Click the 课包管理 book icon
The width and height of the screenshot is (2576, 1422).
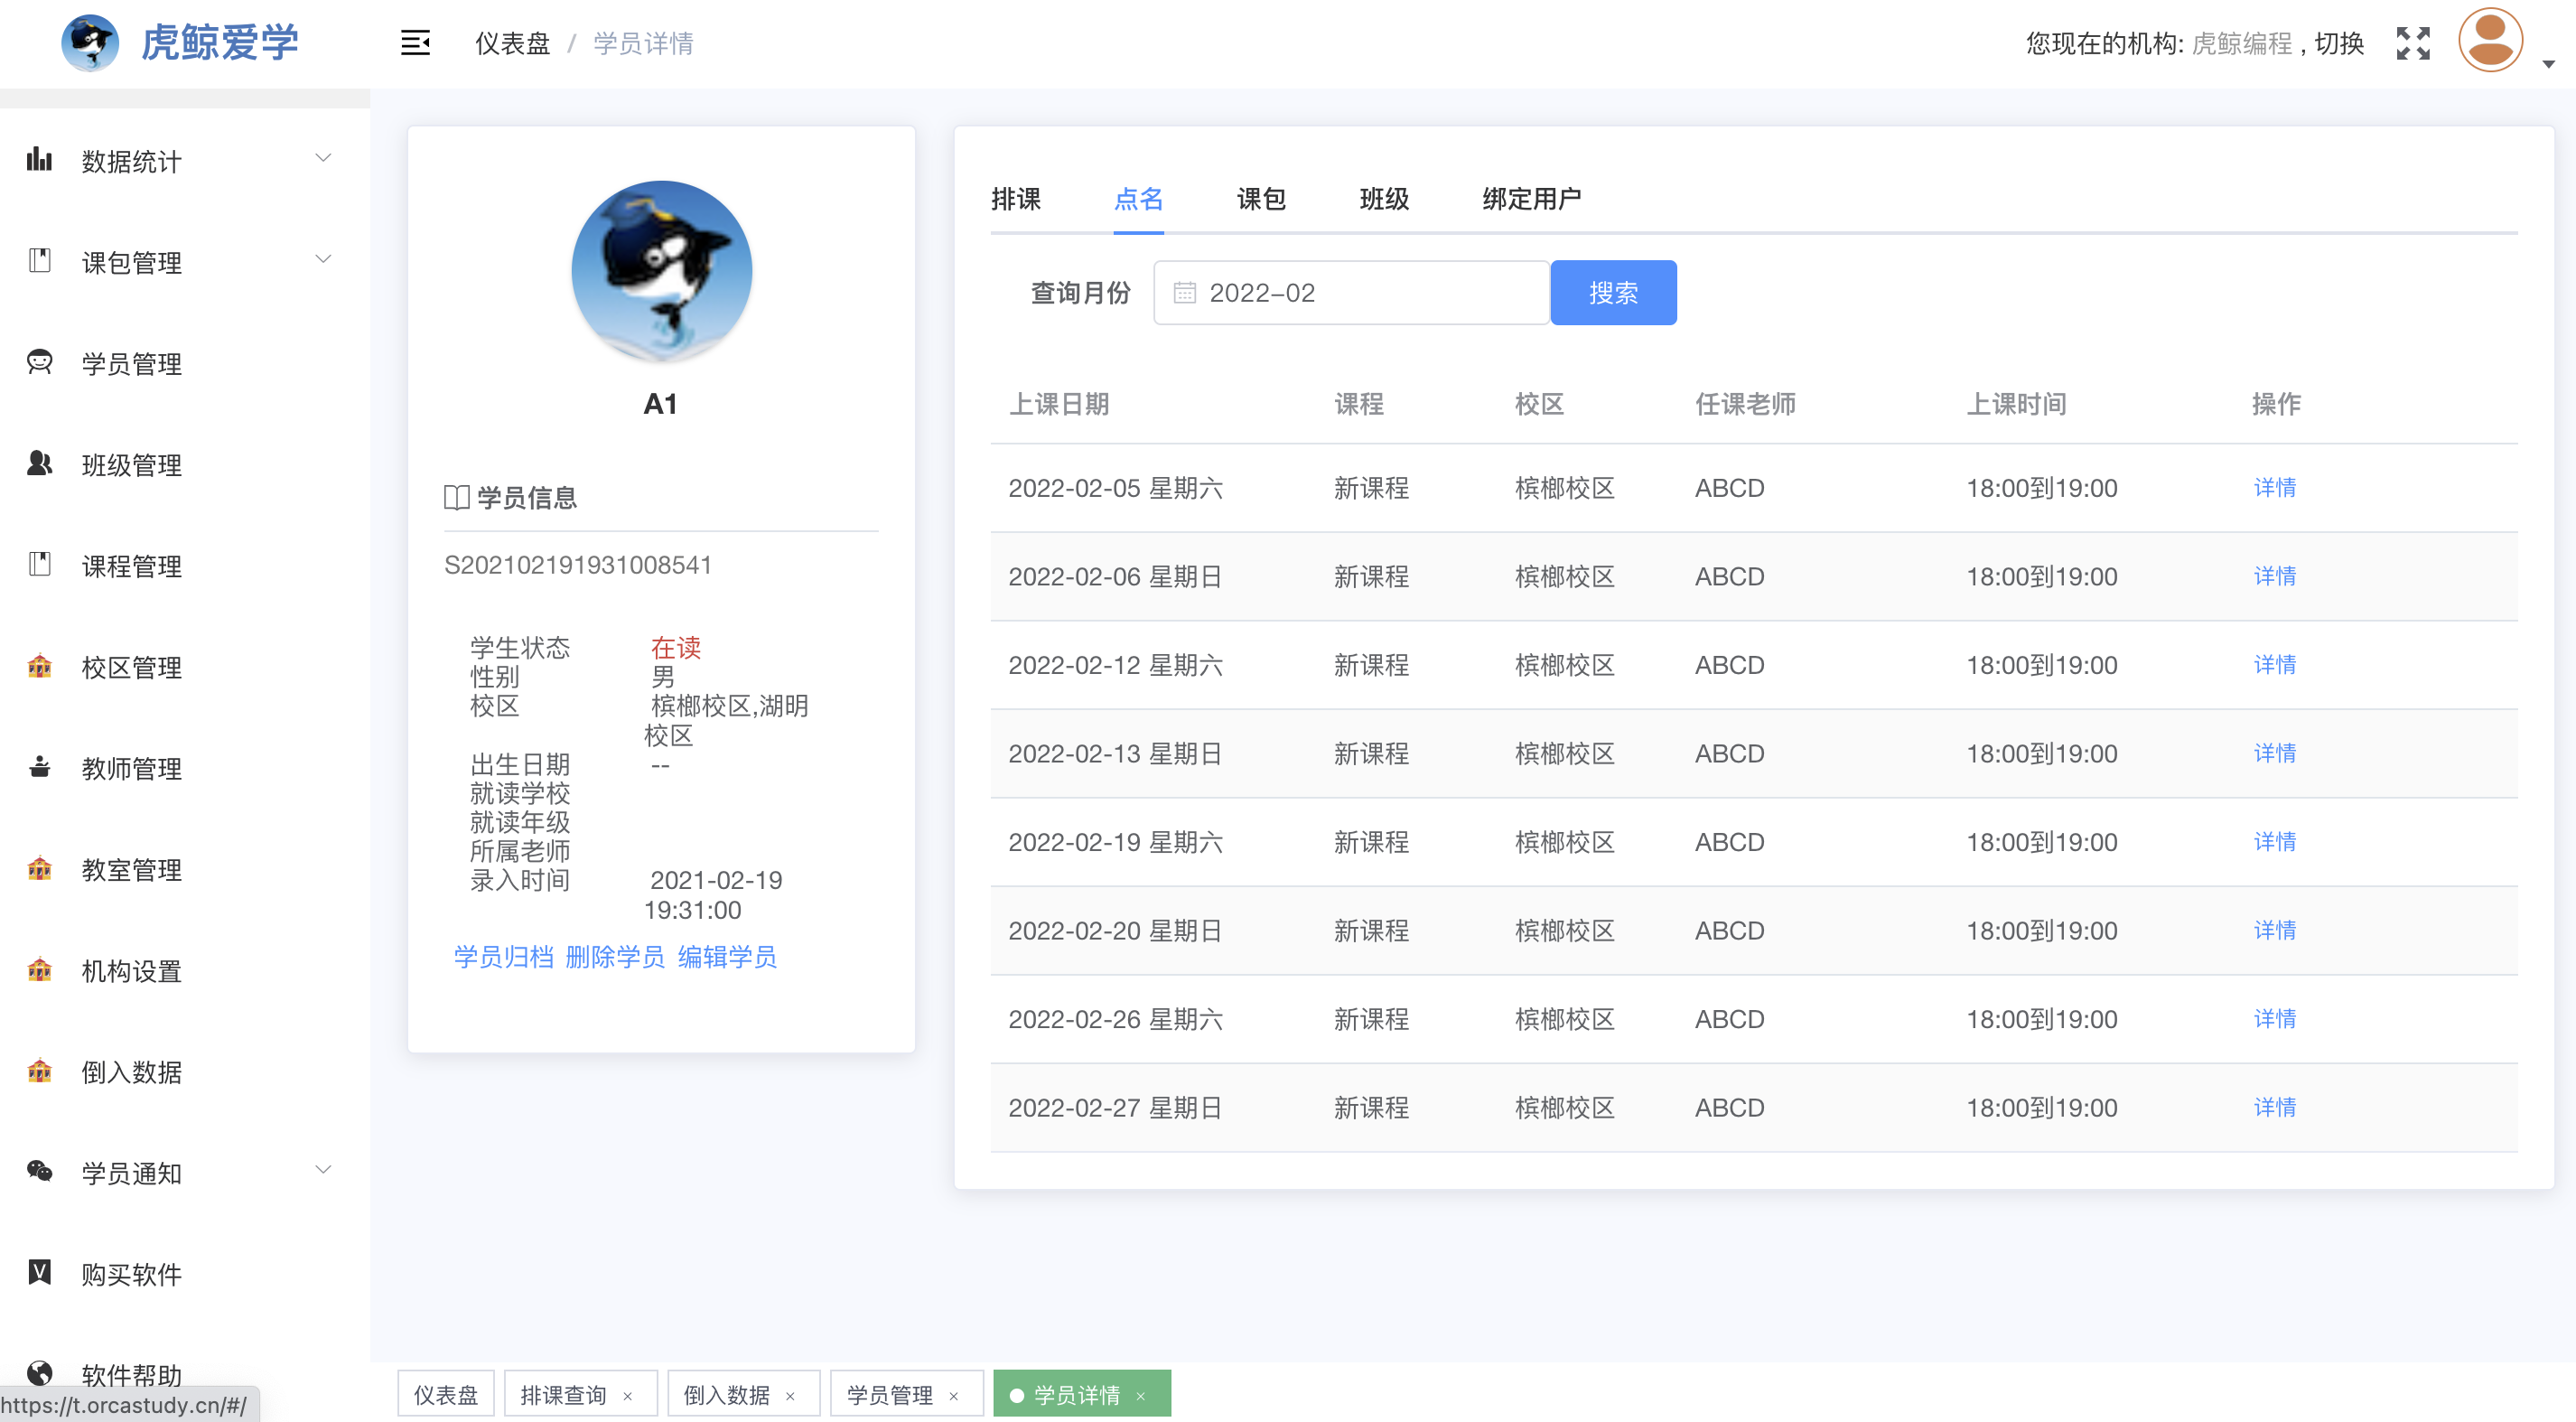tap(39, 260)
